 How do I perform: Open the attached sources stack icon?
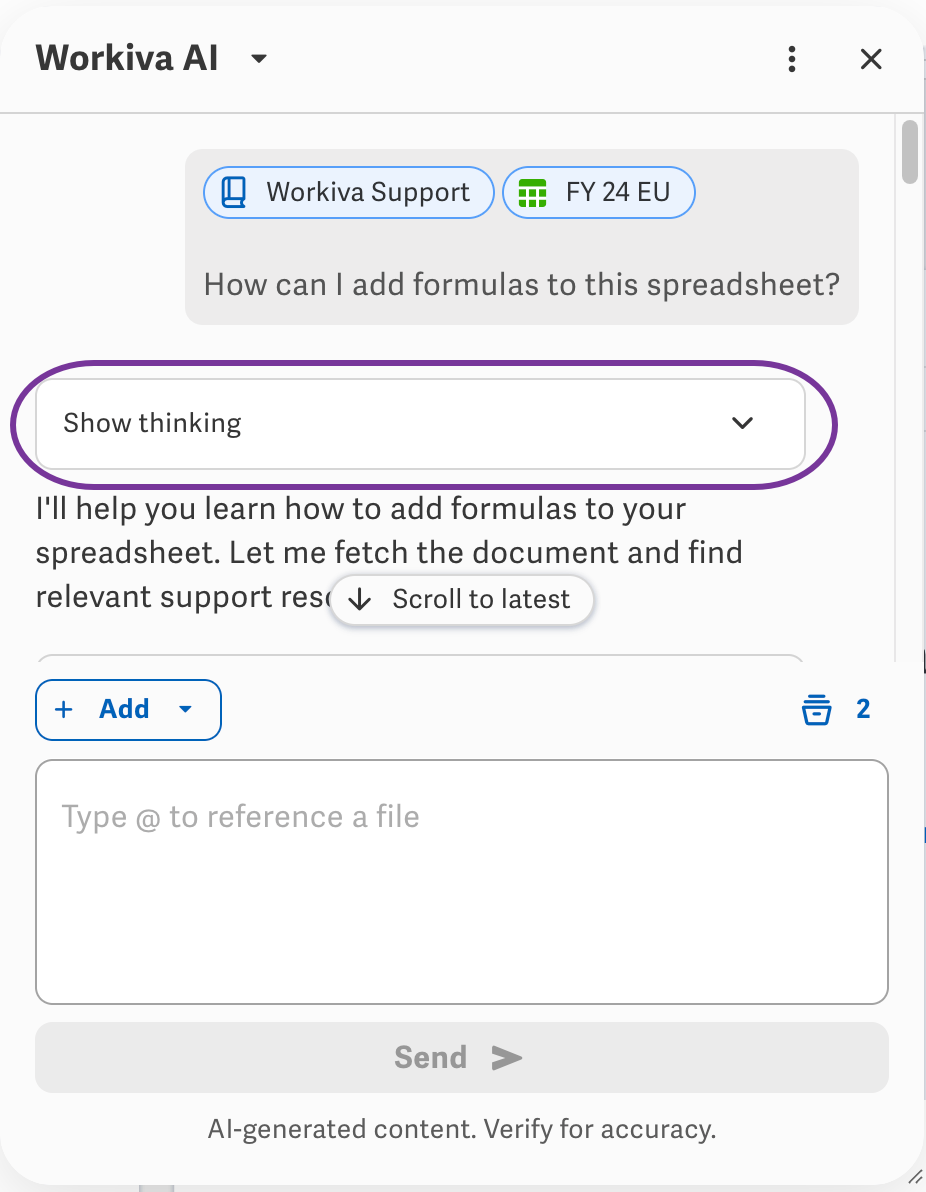pyautogui.click(x=816, y=709)
